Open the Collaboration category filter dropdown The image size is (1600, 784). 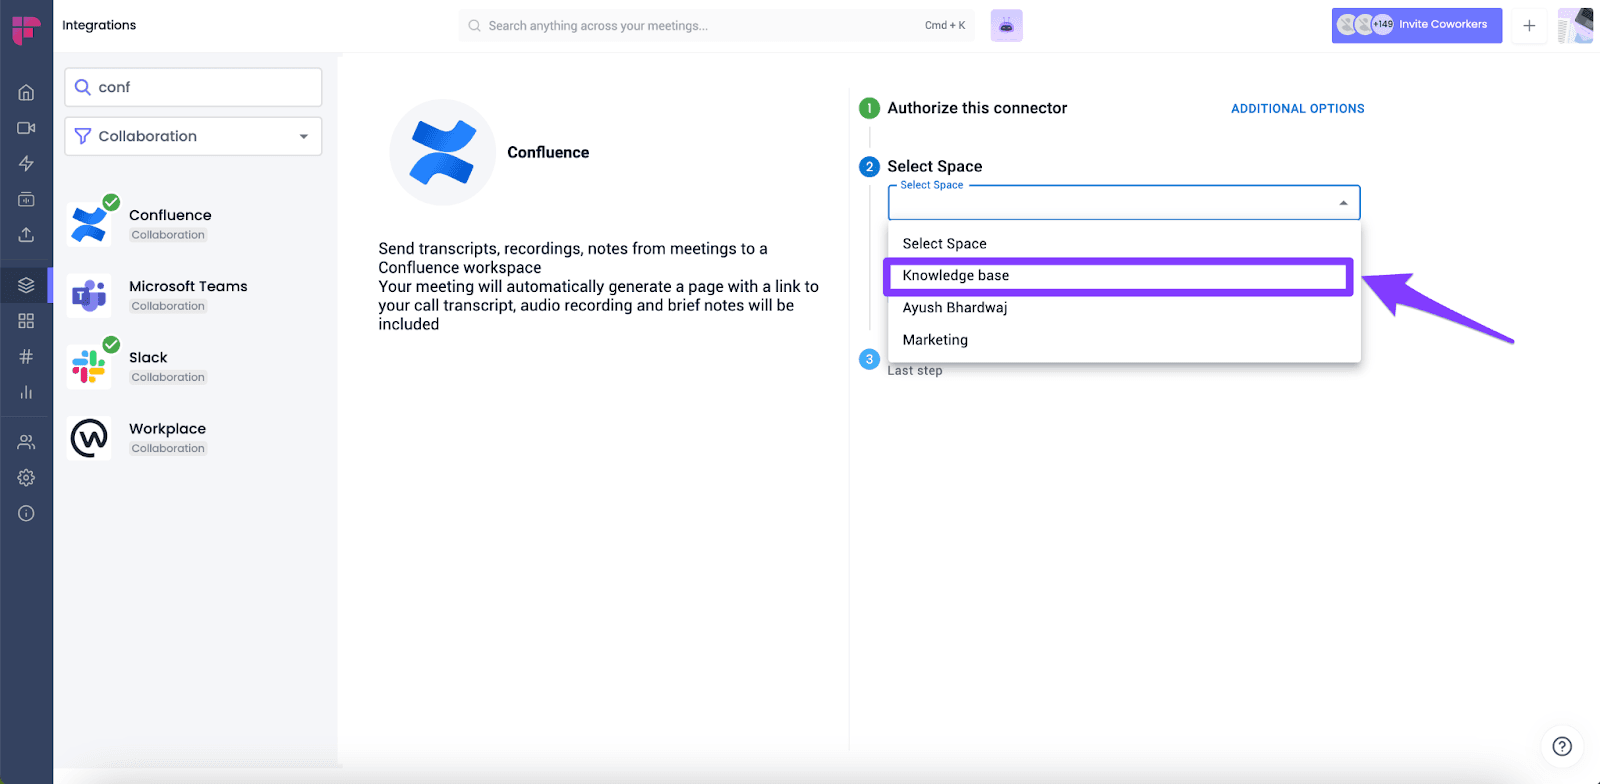[x=193, y=136]
